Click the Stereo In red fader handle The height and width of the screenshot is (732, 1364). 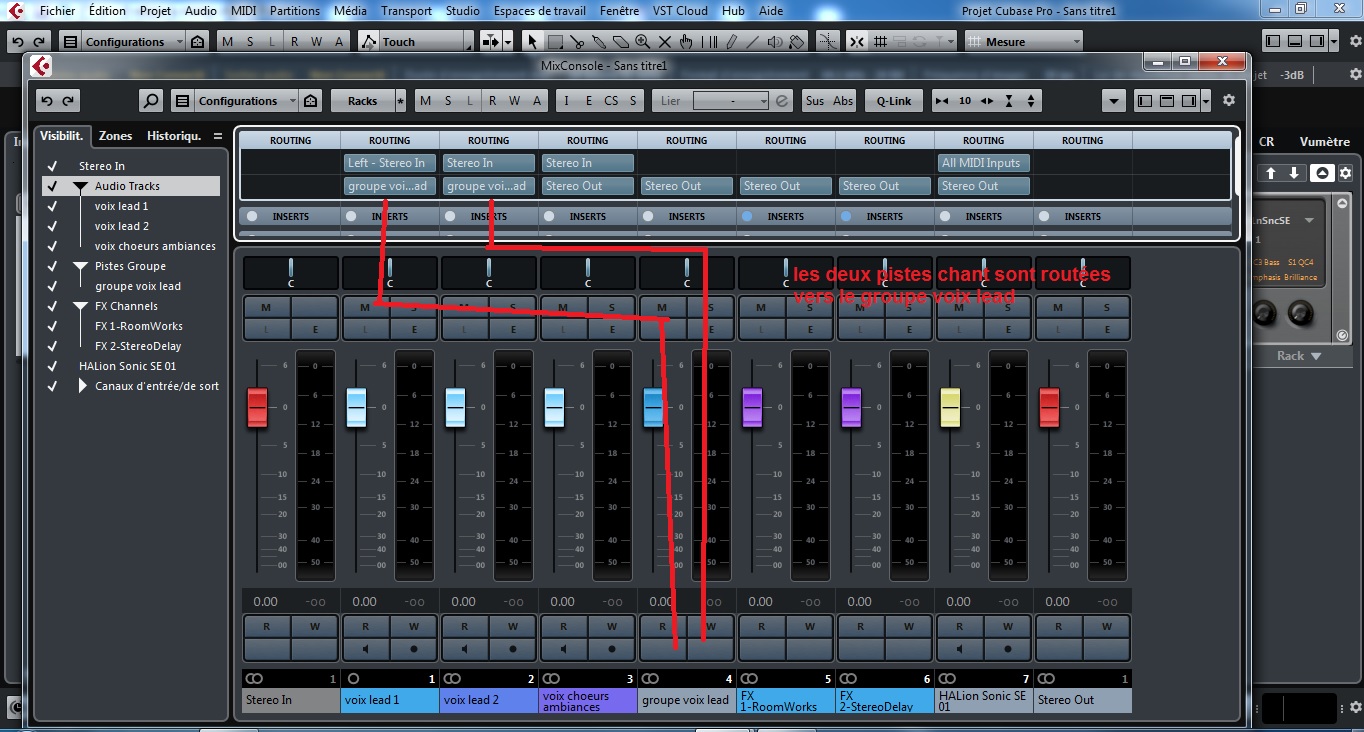(x=257, y=407)
